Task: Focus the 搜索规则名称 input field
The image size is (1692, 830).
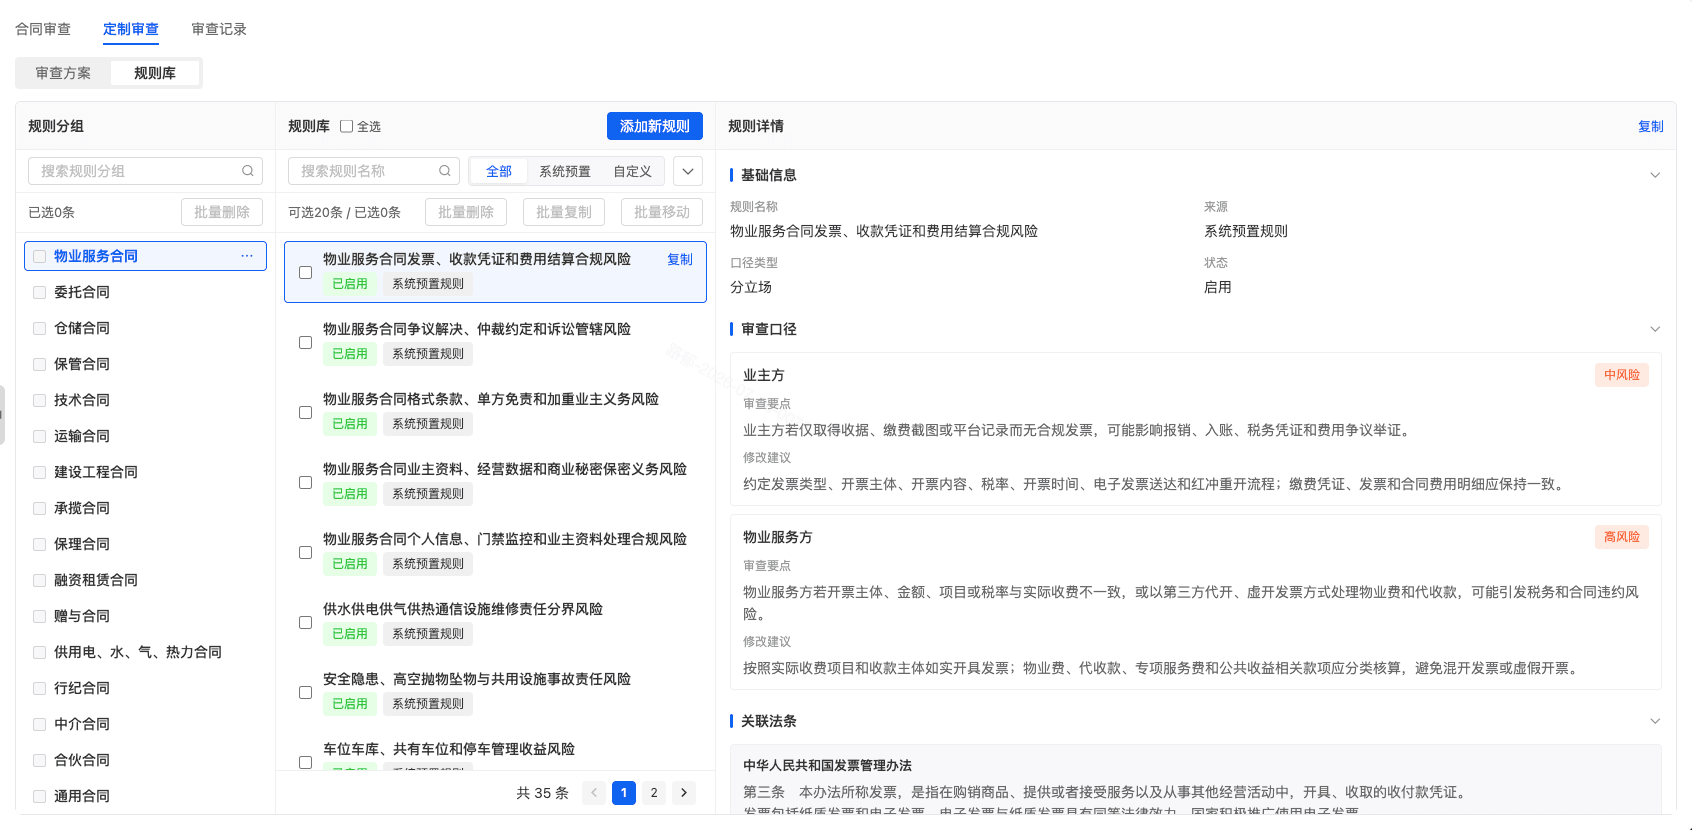Action: pyautogui.click(x=374, y=171)
